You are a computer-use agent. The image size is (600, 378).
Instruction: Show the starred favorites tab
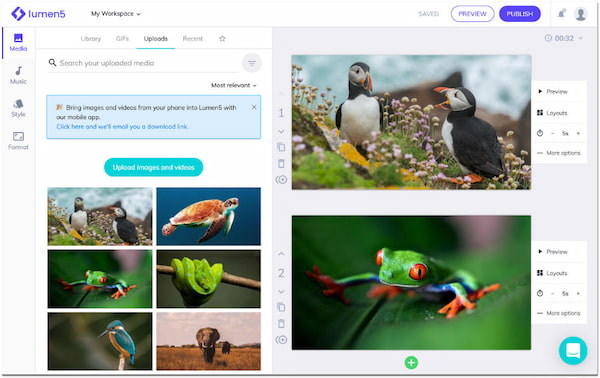pyautogui.click(x=222, y=39)
